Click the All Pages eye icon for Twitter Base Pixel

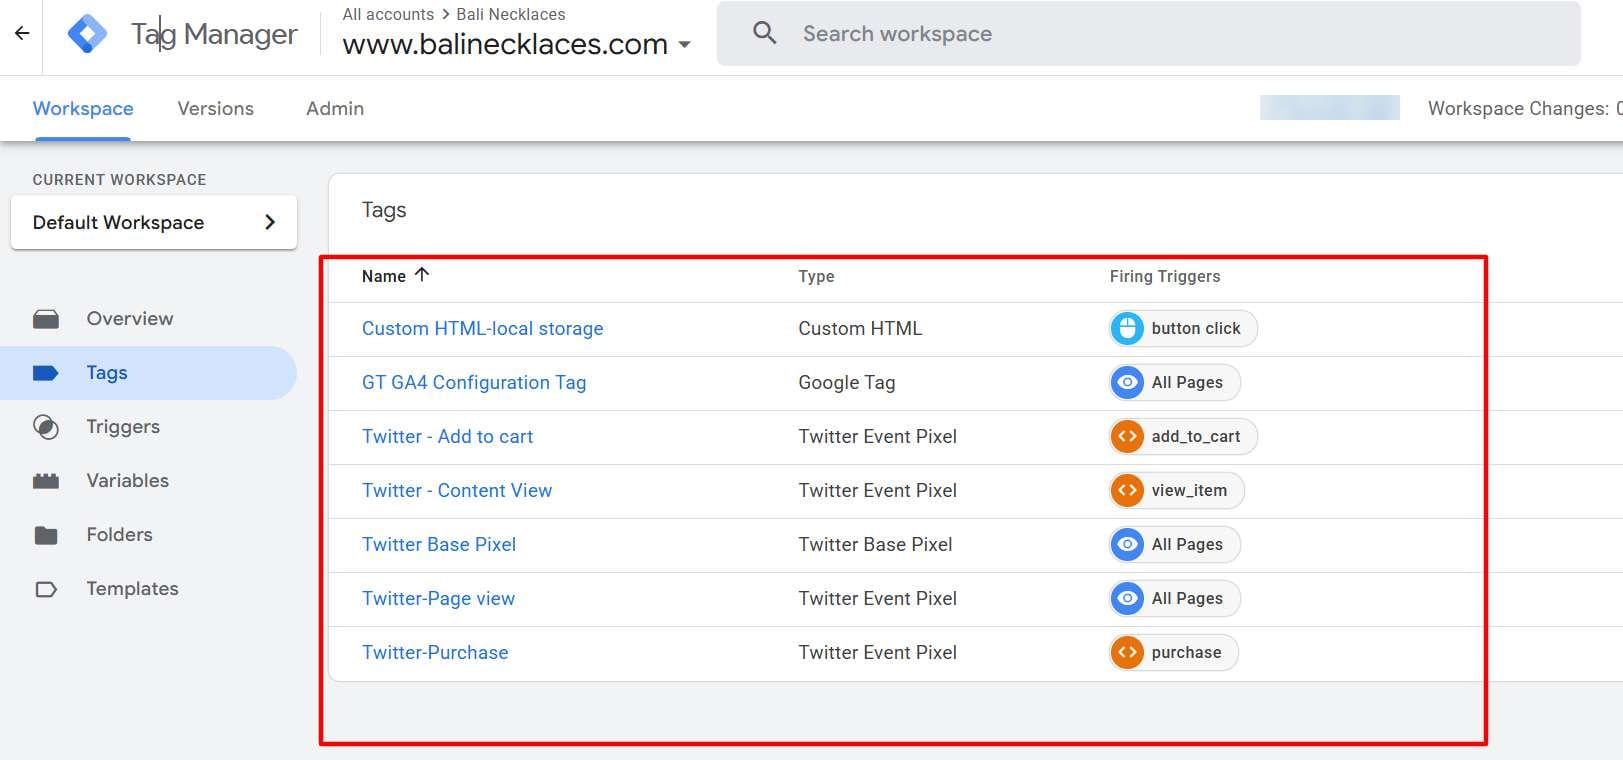pos(1127,544)
